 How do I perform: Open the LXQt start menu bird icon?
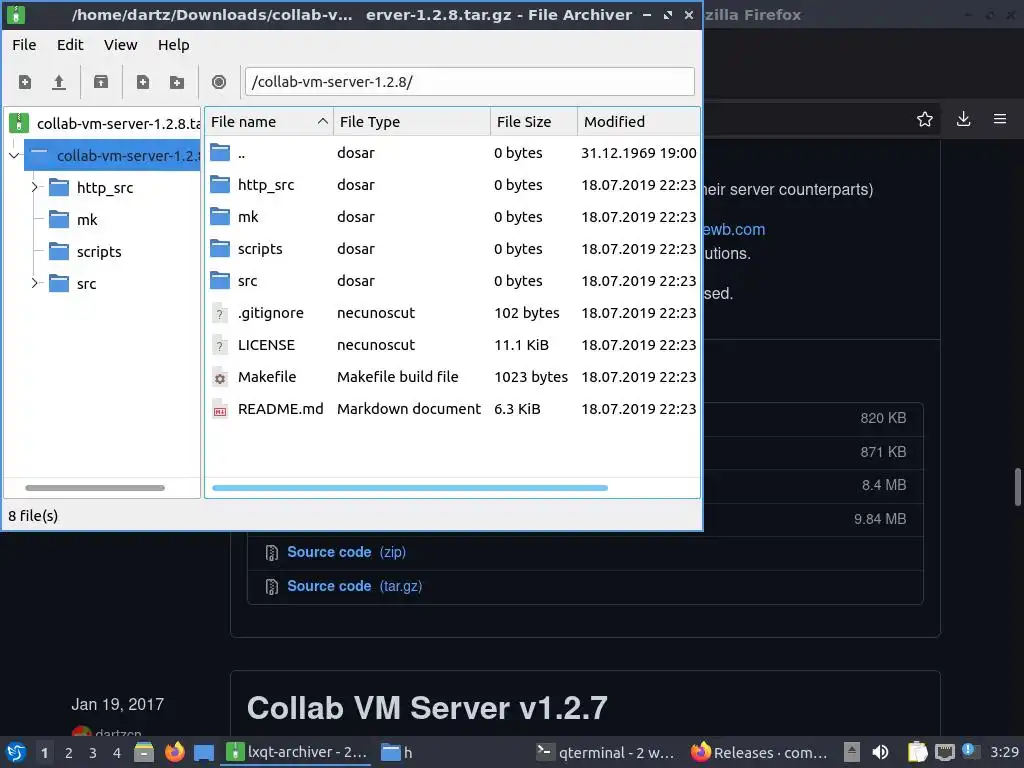point(16,752)
